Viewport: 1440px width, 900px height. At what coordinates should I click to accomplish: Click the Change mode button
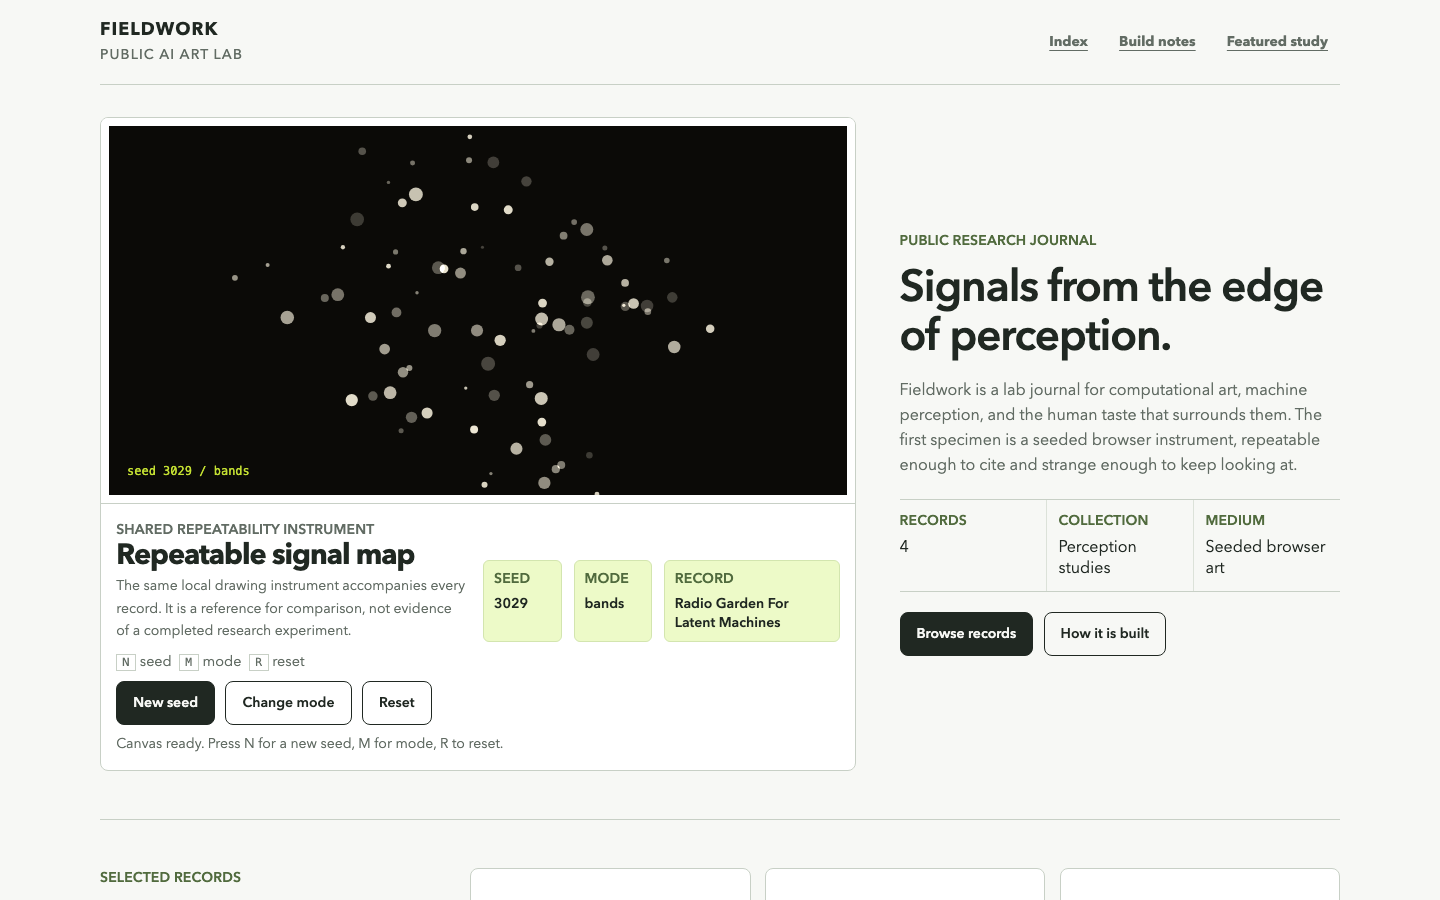coord(288,703)
